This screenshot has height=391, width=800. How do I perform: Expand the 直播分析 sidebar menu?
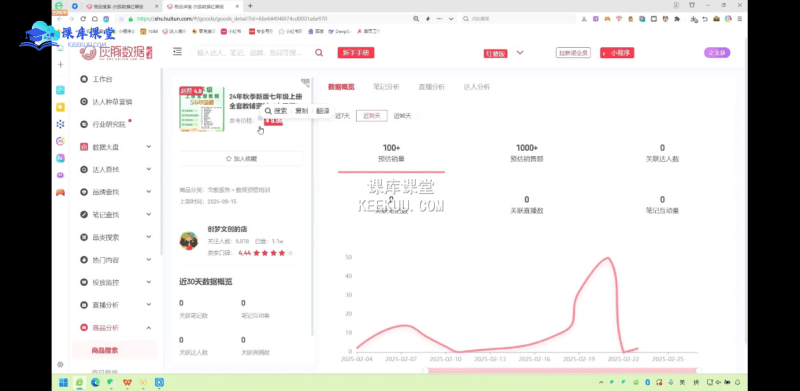(148, 304)
